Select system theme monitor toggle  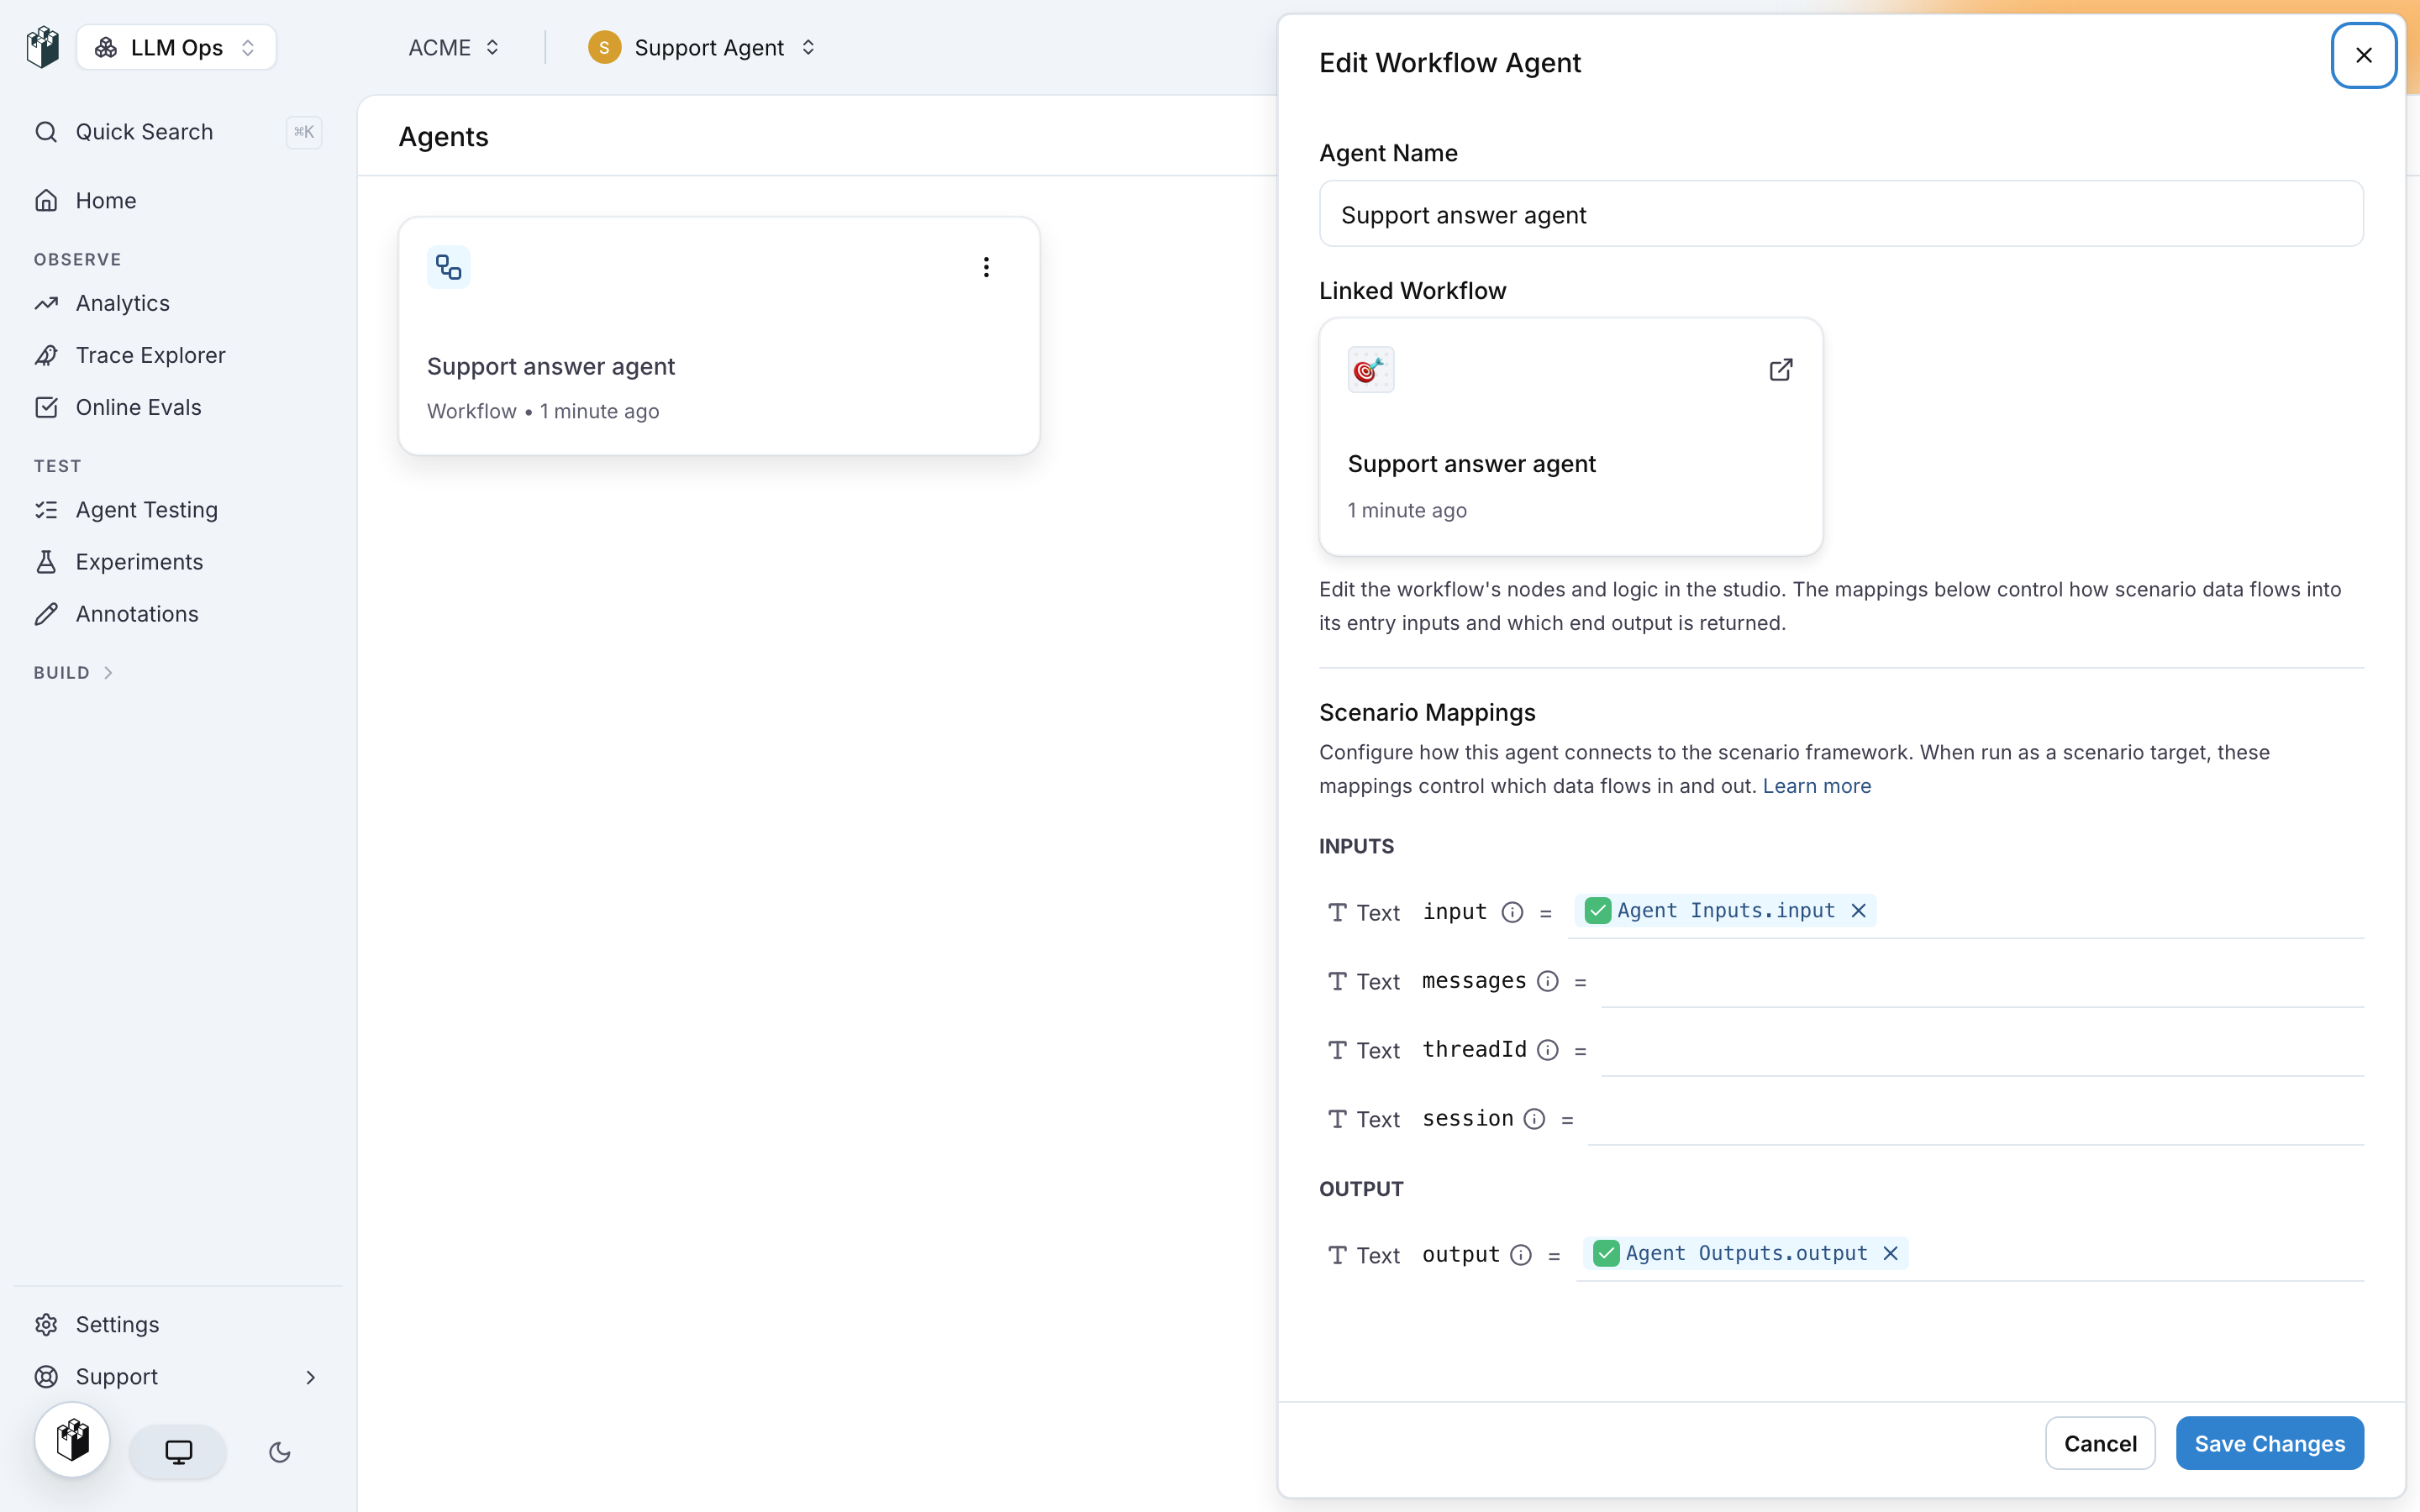coord(178,1452)
